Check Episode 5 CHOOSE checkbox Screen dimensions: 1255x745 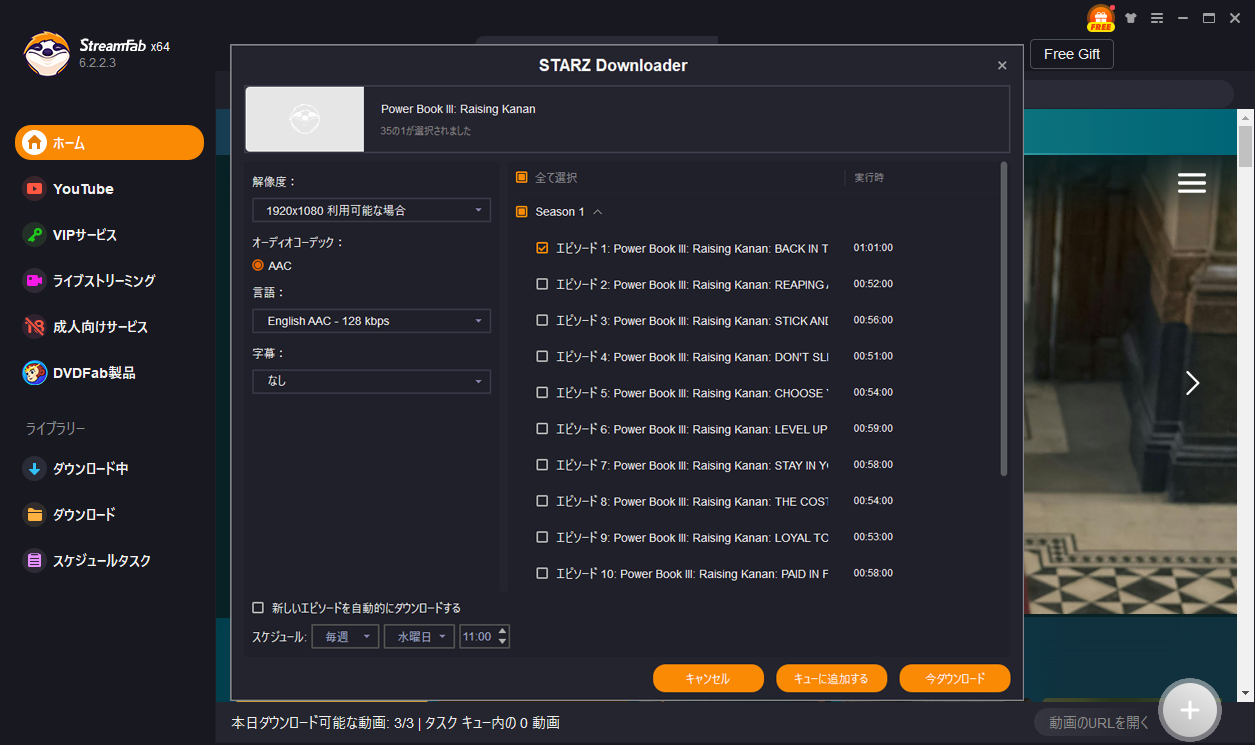click(542, 393)
